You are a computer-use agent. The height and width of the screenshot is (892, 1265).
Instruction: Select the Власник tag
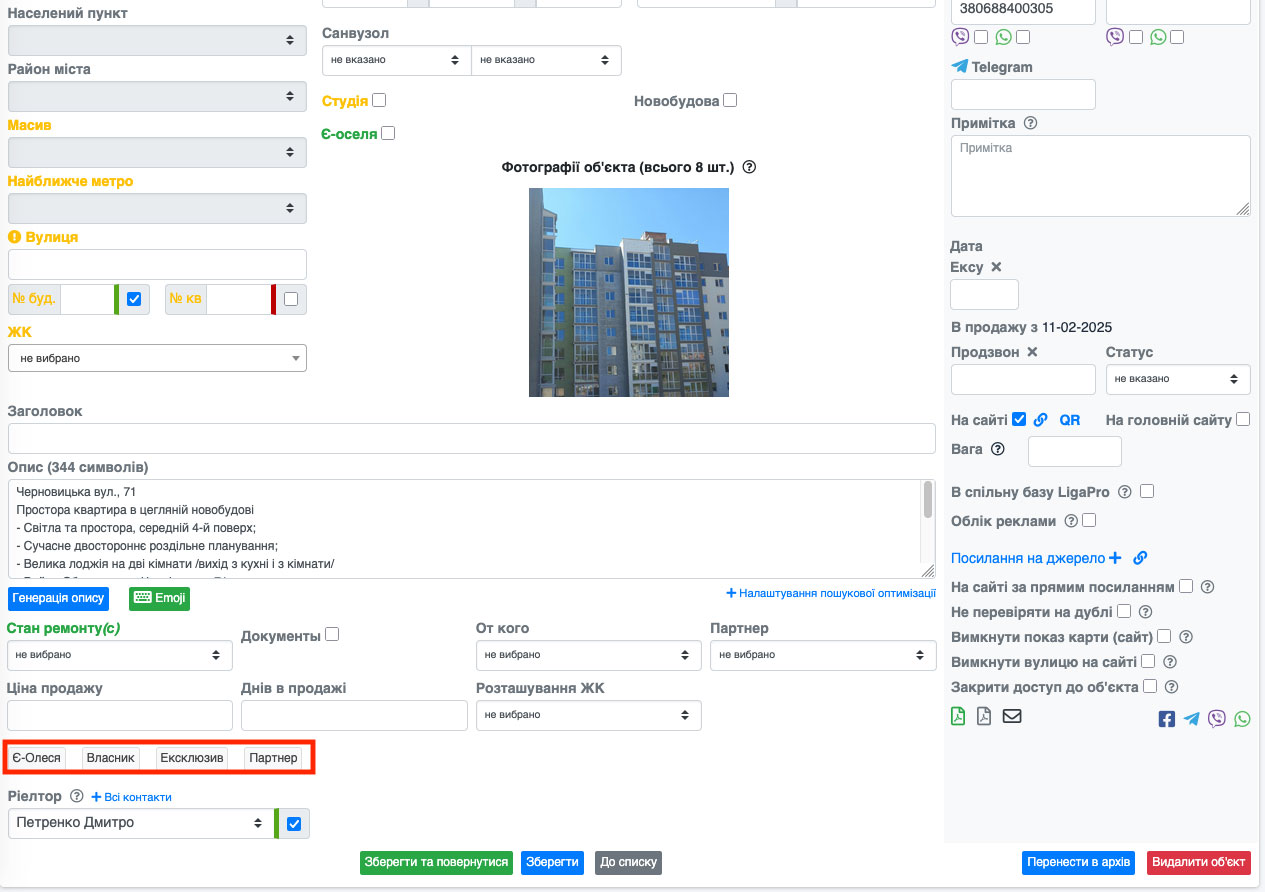111,758
